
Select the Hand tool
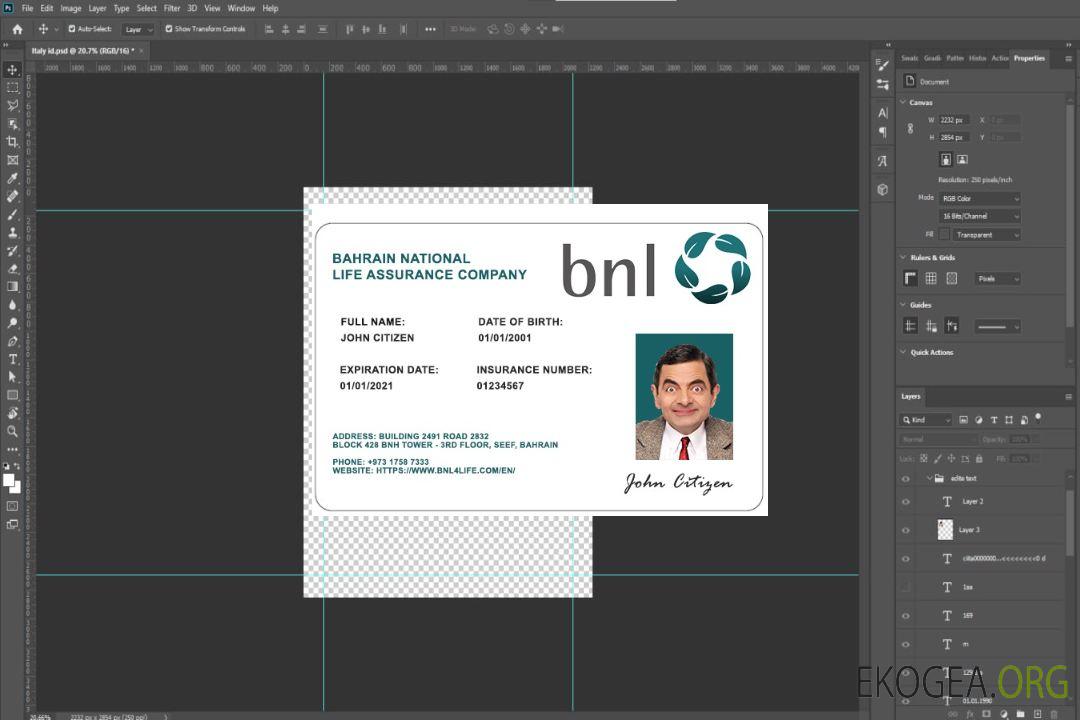12,413
